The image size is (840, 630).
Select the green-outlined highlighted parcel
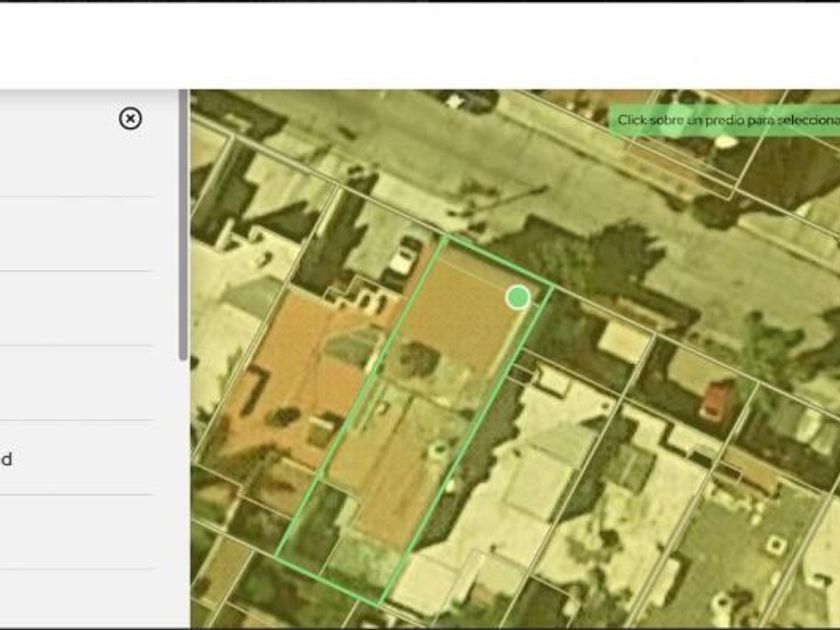[414, 421]
